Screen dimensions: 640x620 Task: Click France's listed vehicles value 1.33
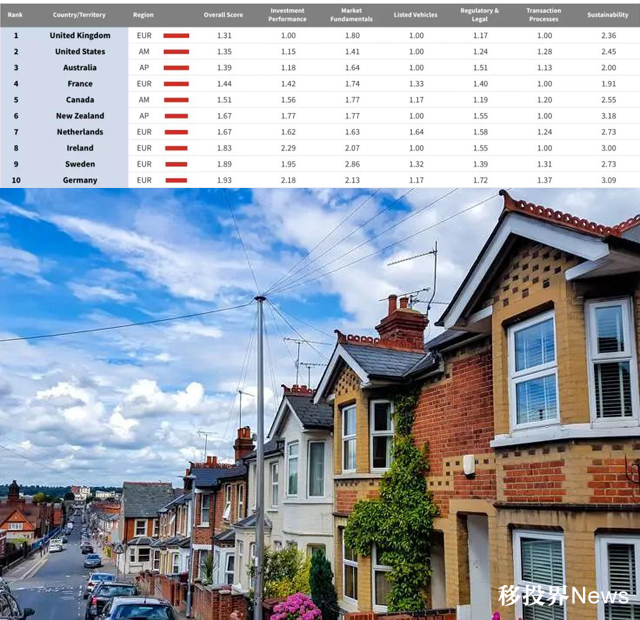click(416, 84)
